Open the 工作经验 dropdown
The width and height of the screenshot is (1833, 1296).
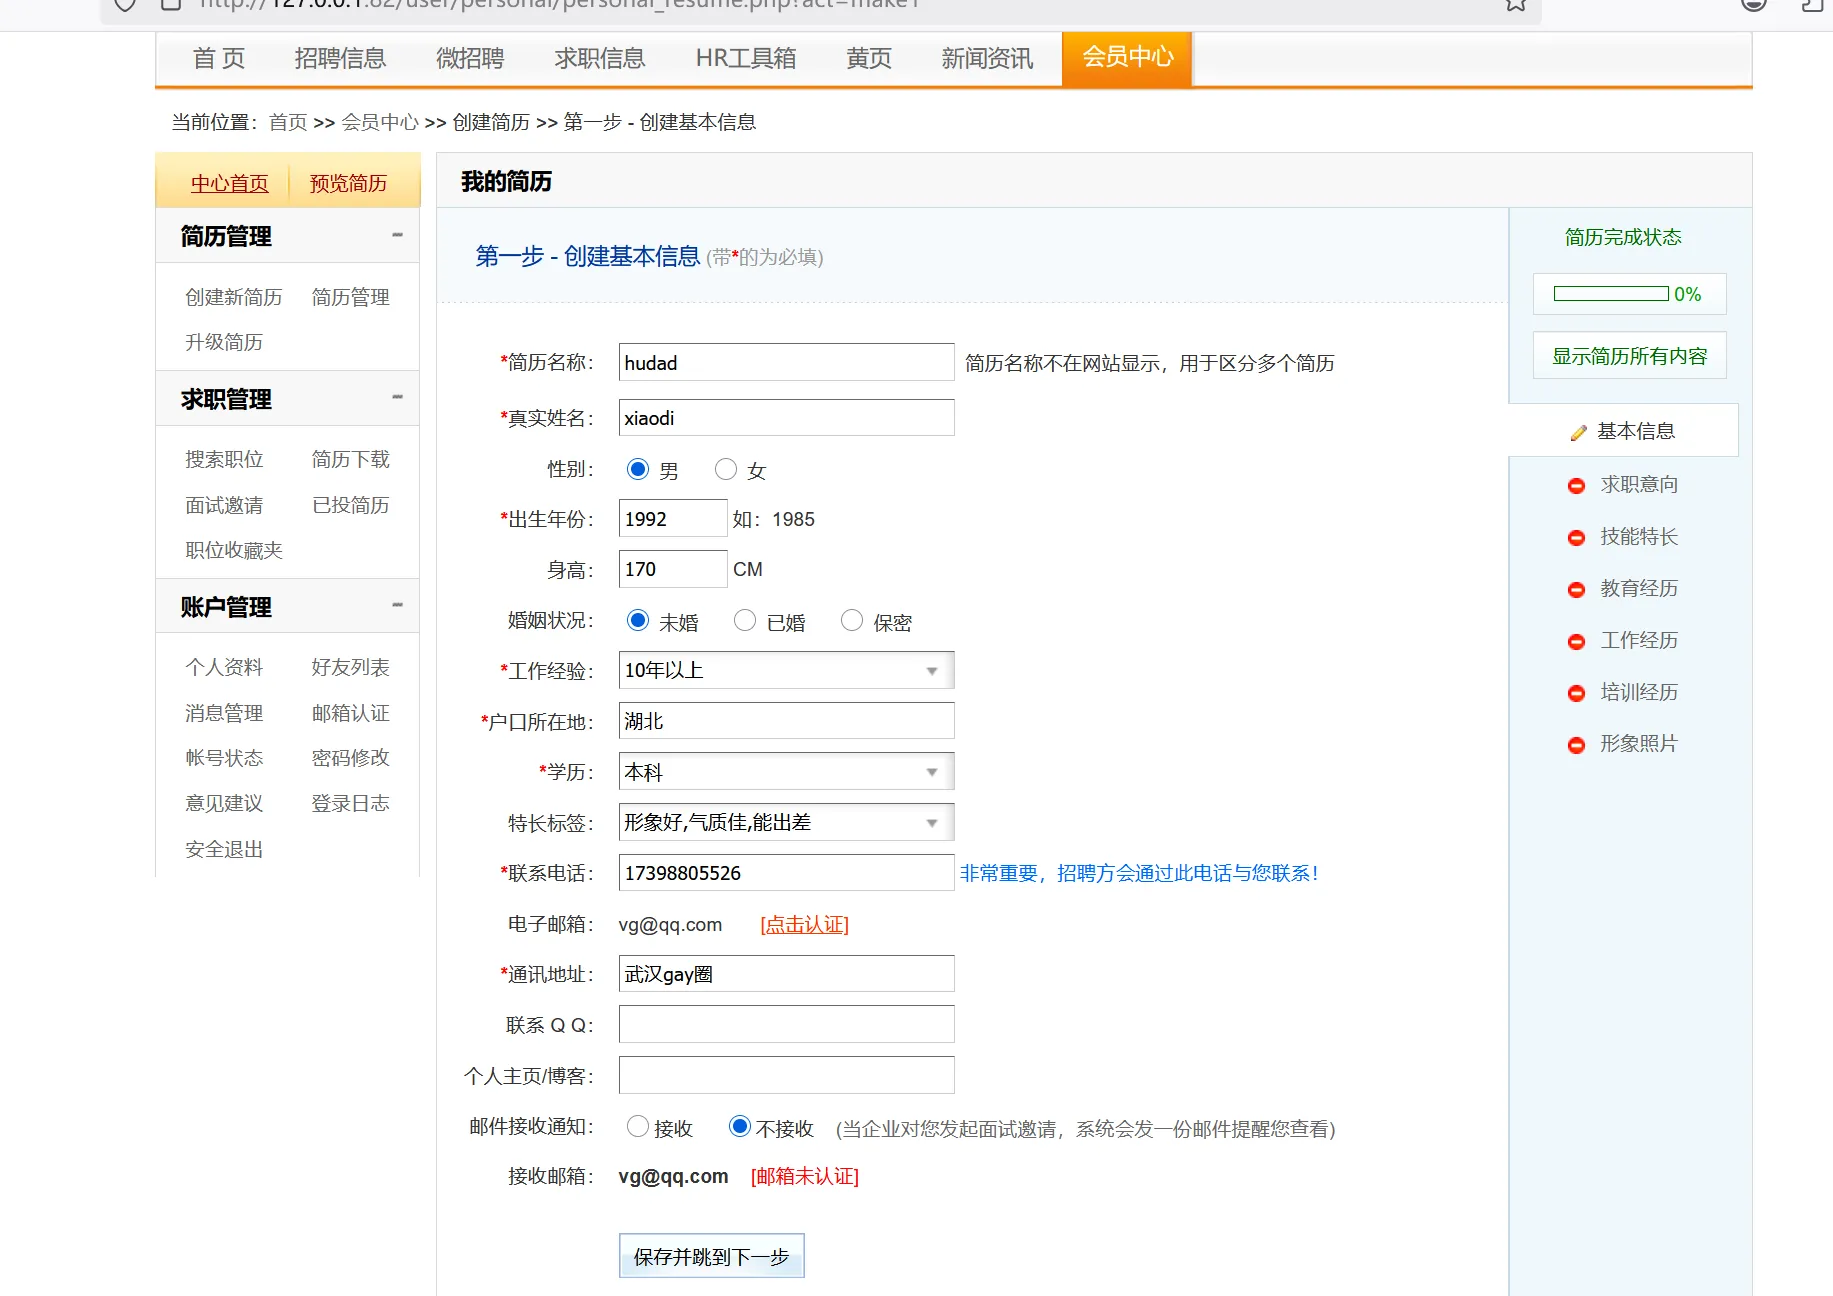click(786, 670)
